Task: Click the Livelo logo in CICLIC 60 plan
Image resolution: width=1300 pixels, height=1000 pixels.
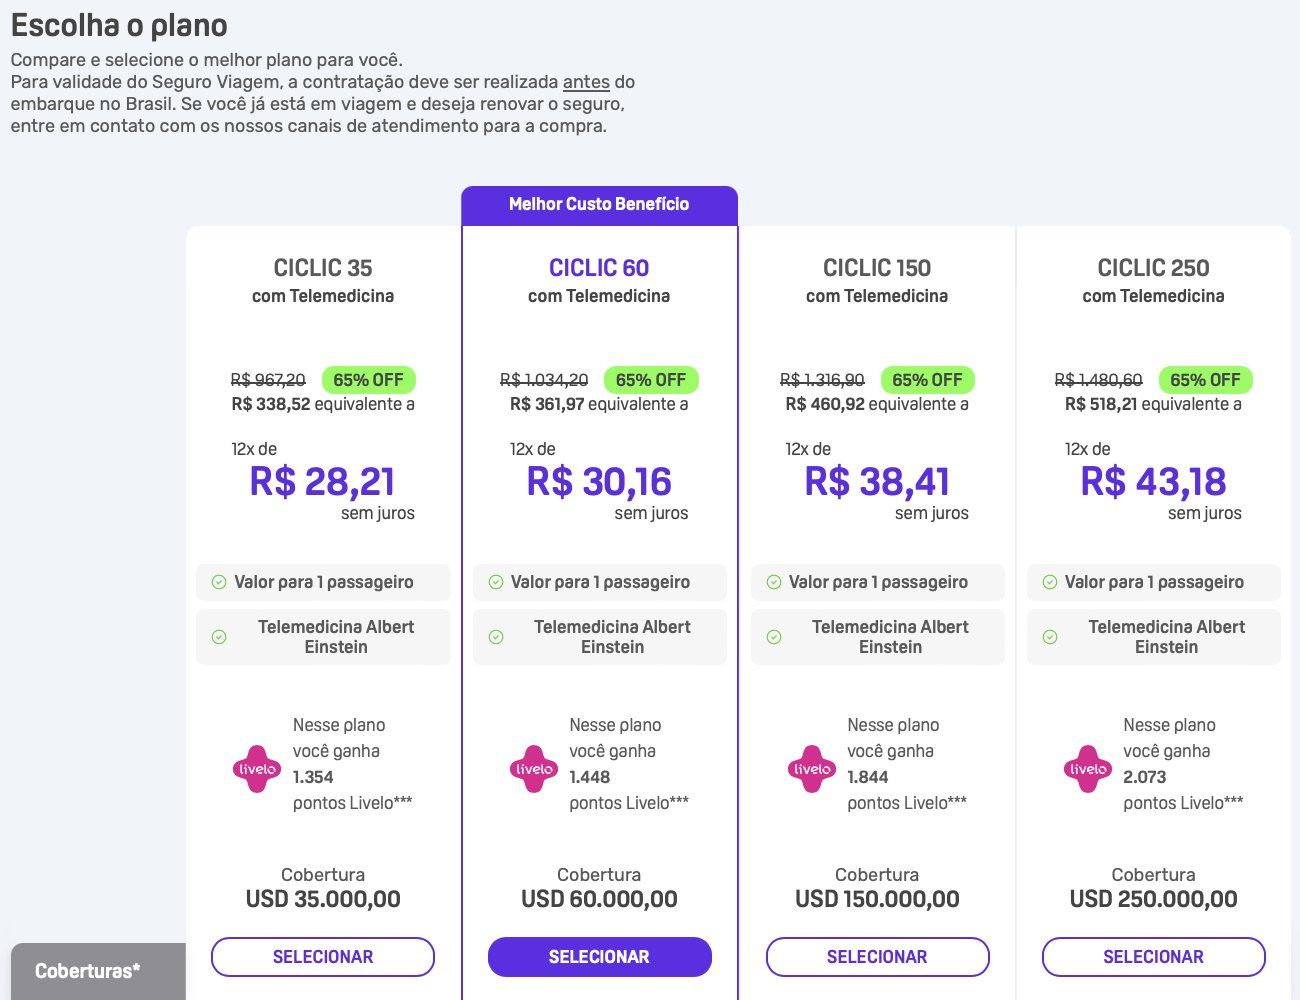Action: (534, 769)
